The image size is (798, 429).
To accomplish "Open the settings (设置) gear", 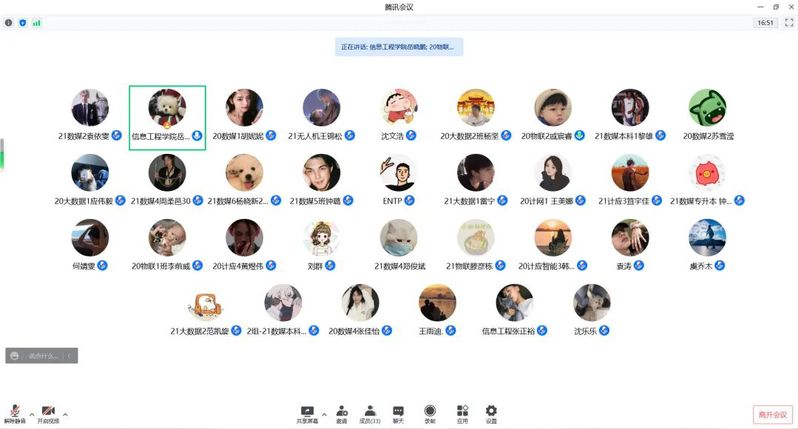I will coord(491,412).
